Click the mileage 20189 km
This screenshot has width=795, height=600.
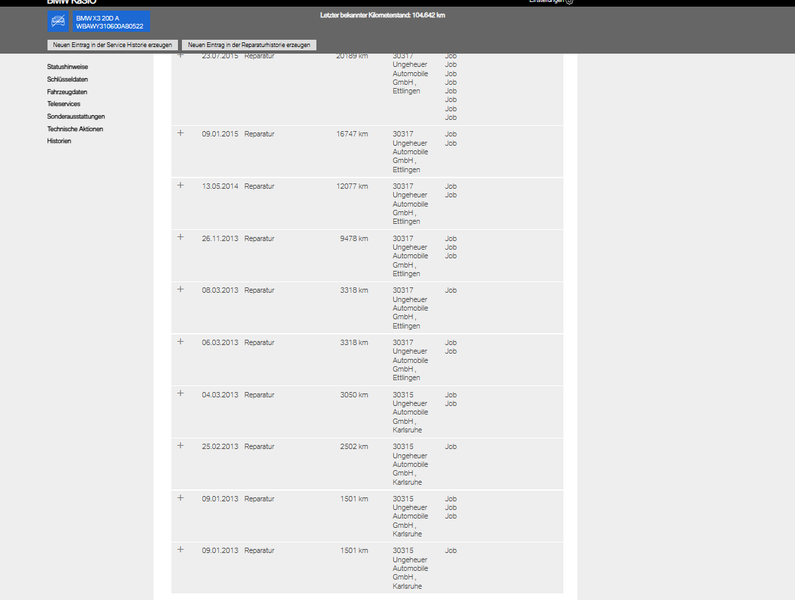pos(352,56)
